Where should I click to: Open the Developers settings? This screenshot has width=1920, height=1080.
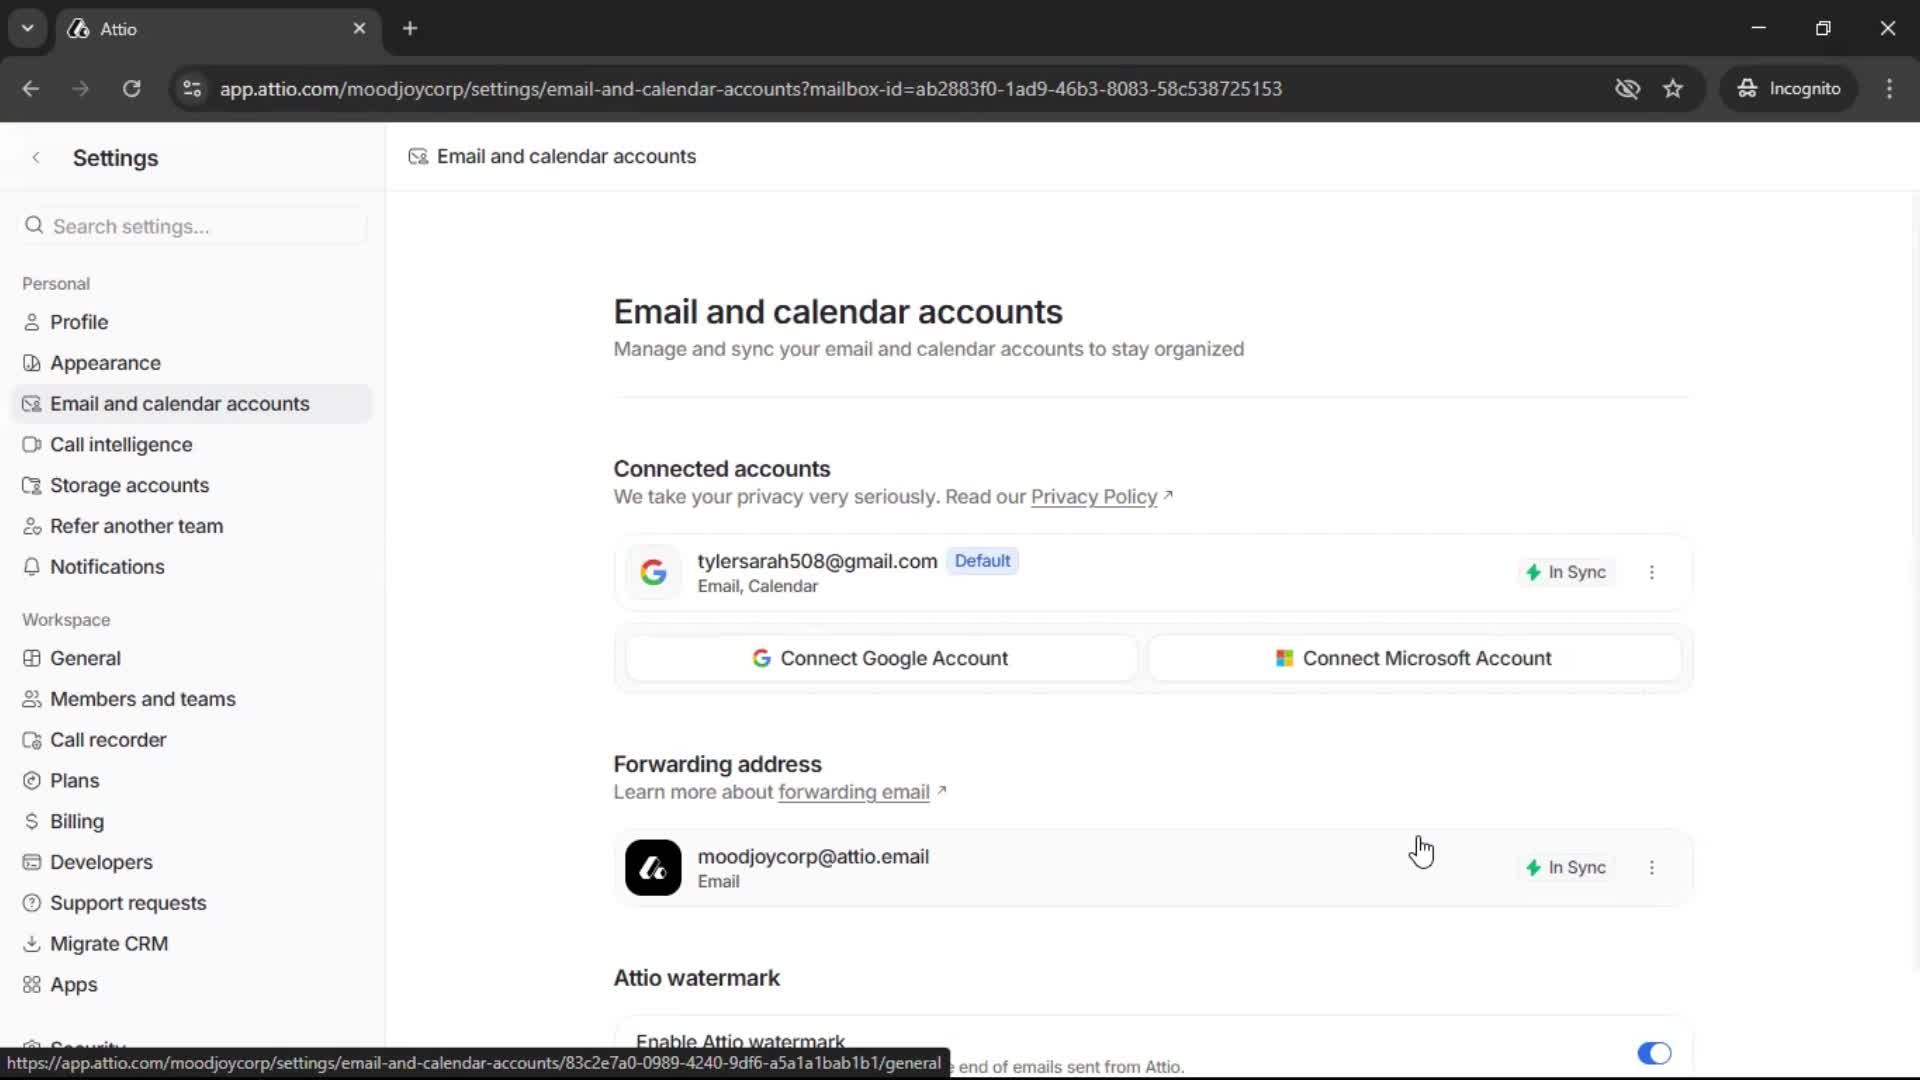coord(101,862)
